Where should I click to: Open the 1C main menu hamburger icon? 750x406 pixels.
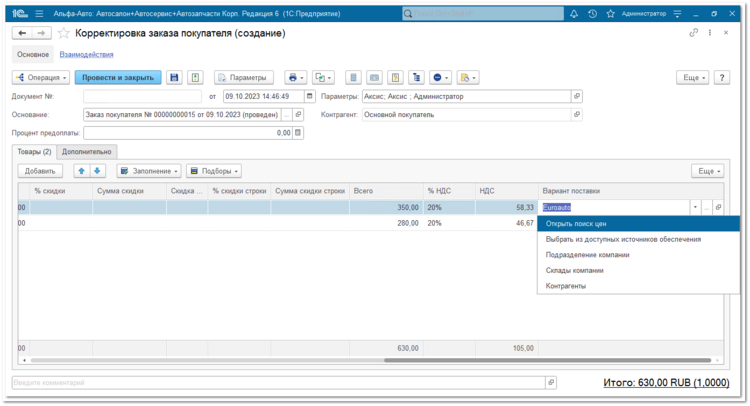point(39,14)
